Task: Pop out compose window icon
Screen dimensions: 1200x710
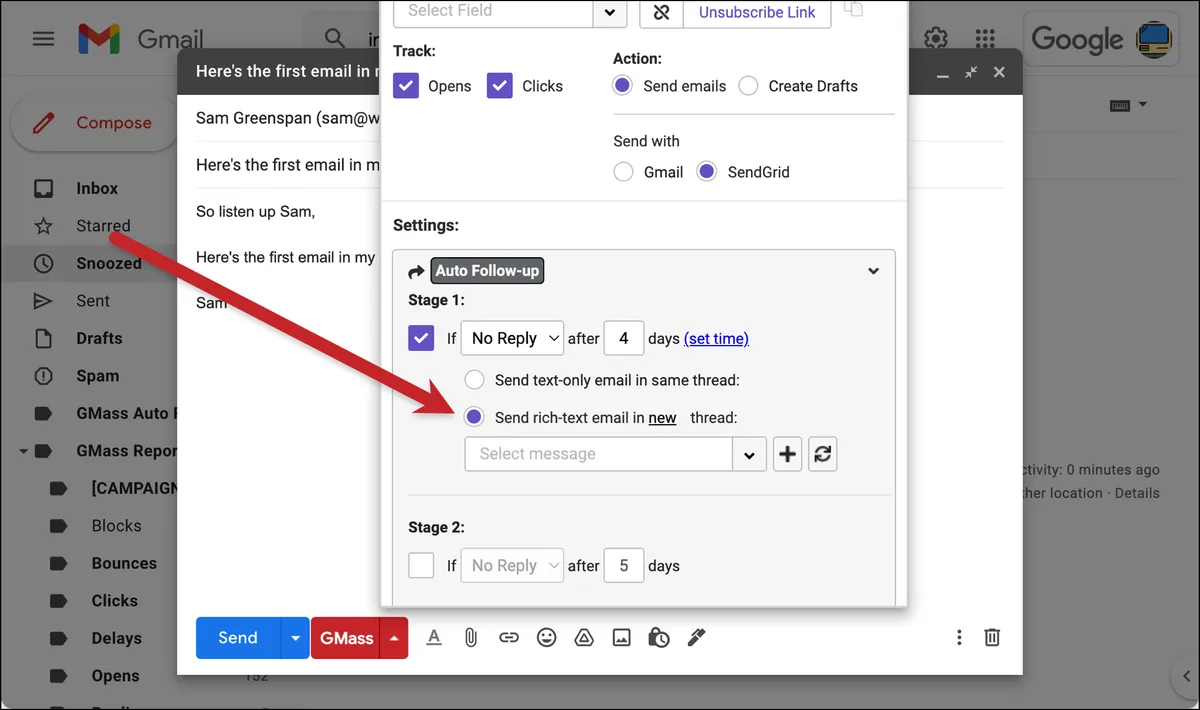Action: 970,72
